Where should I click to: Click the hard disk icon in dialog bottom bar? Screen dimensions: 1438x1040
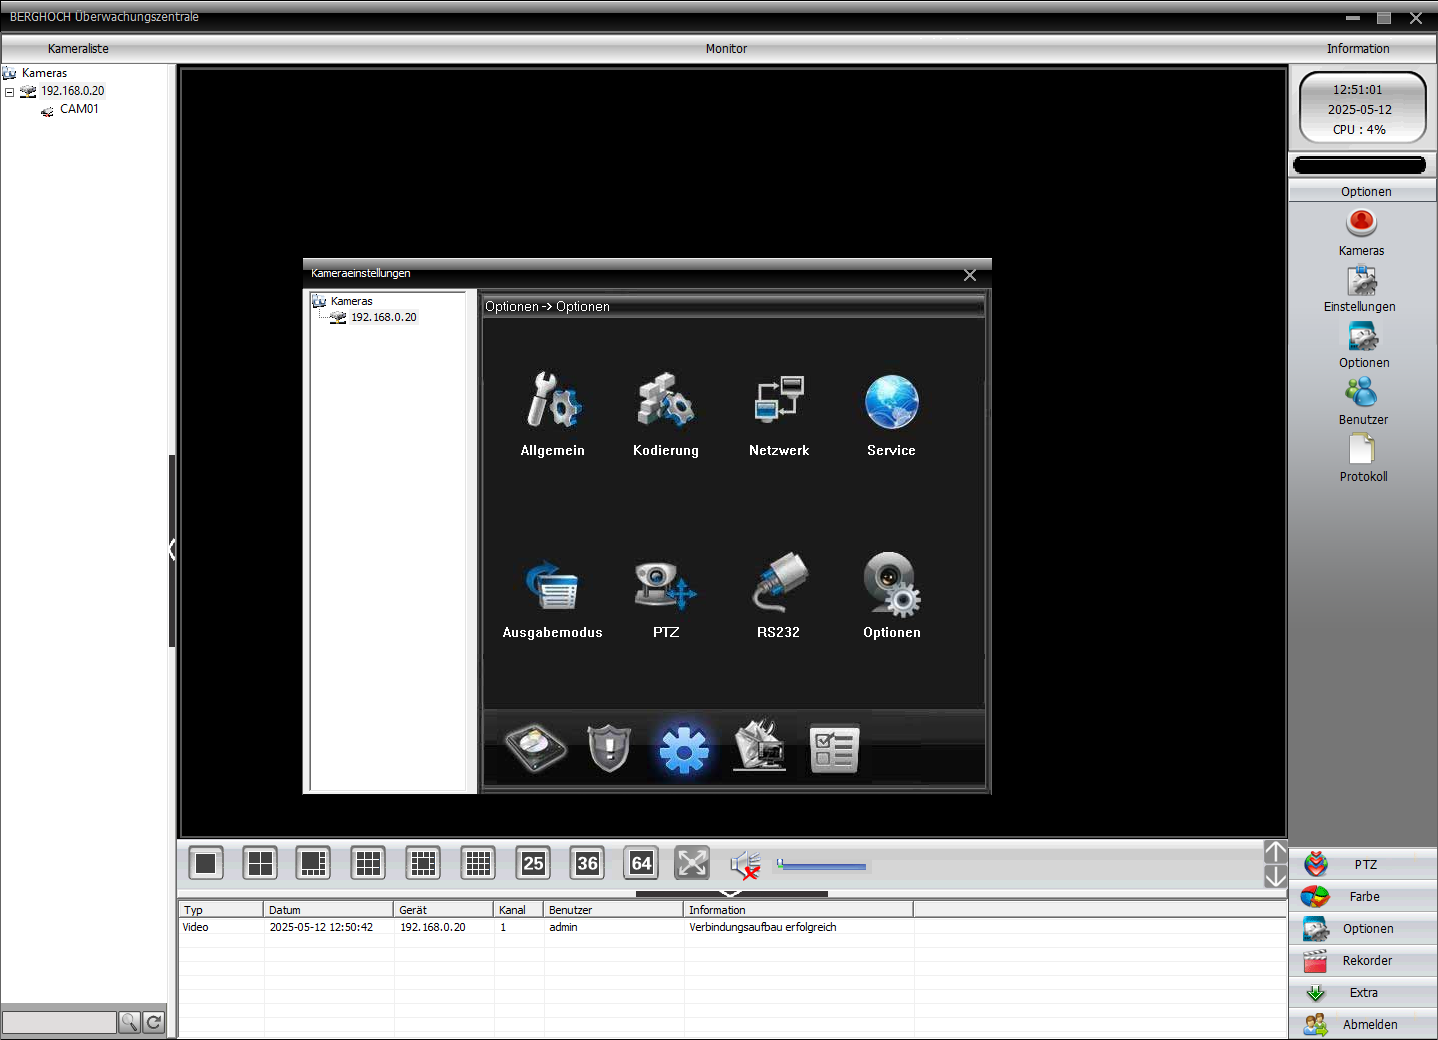[x=536, y=748]
